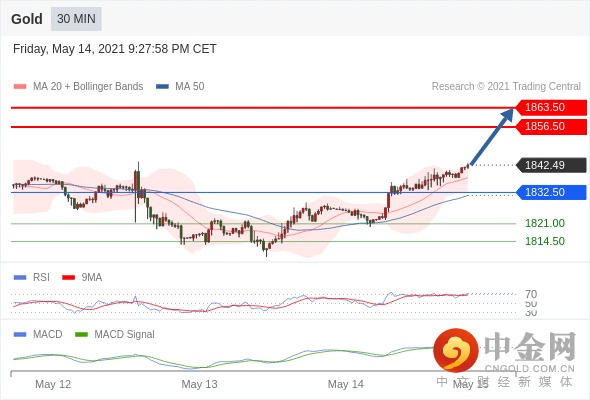Select the 1863.50 resistance price tag
590x400 pixels.
click(x=550, y=107)
